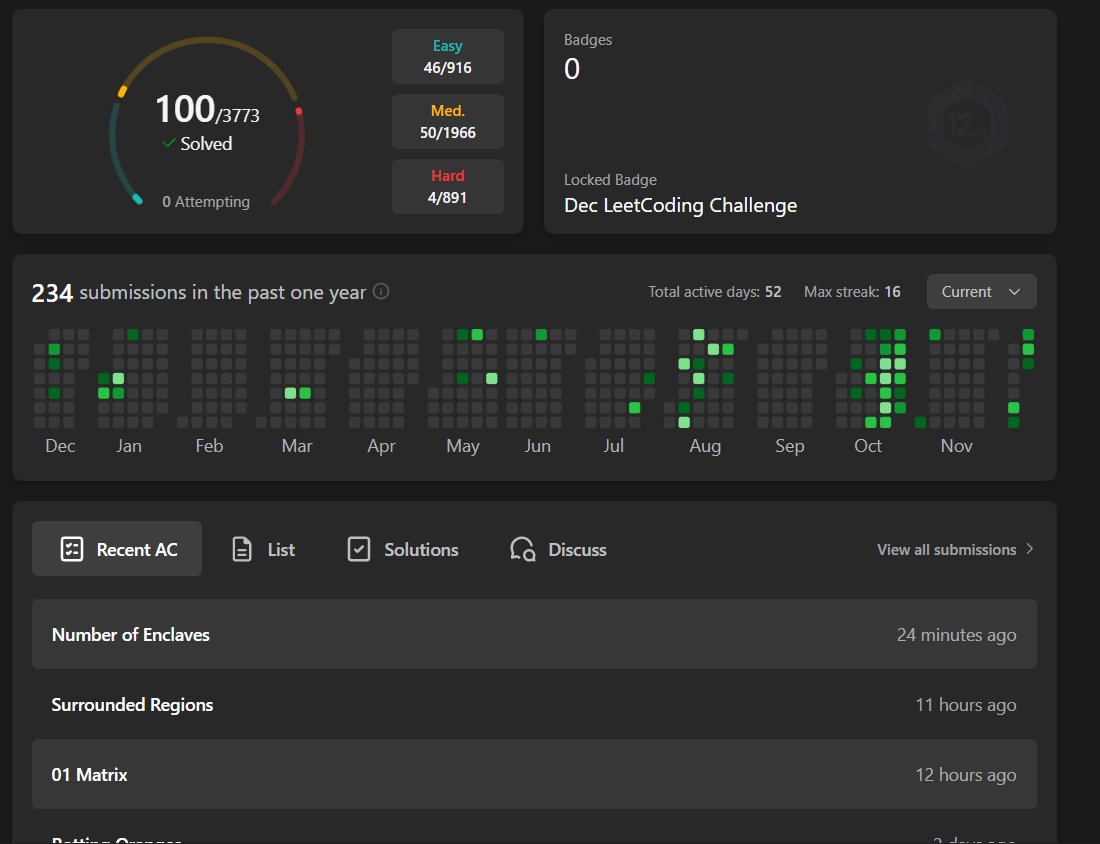1100x844 pixels.
Task: Click the circular solved progress ring
Action: 206,122
